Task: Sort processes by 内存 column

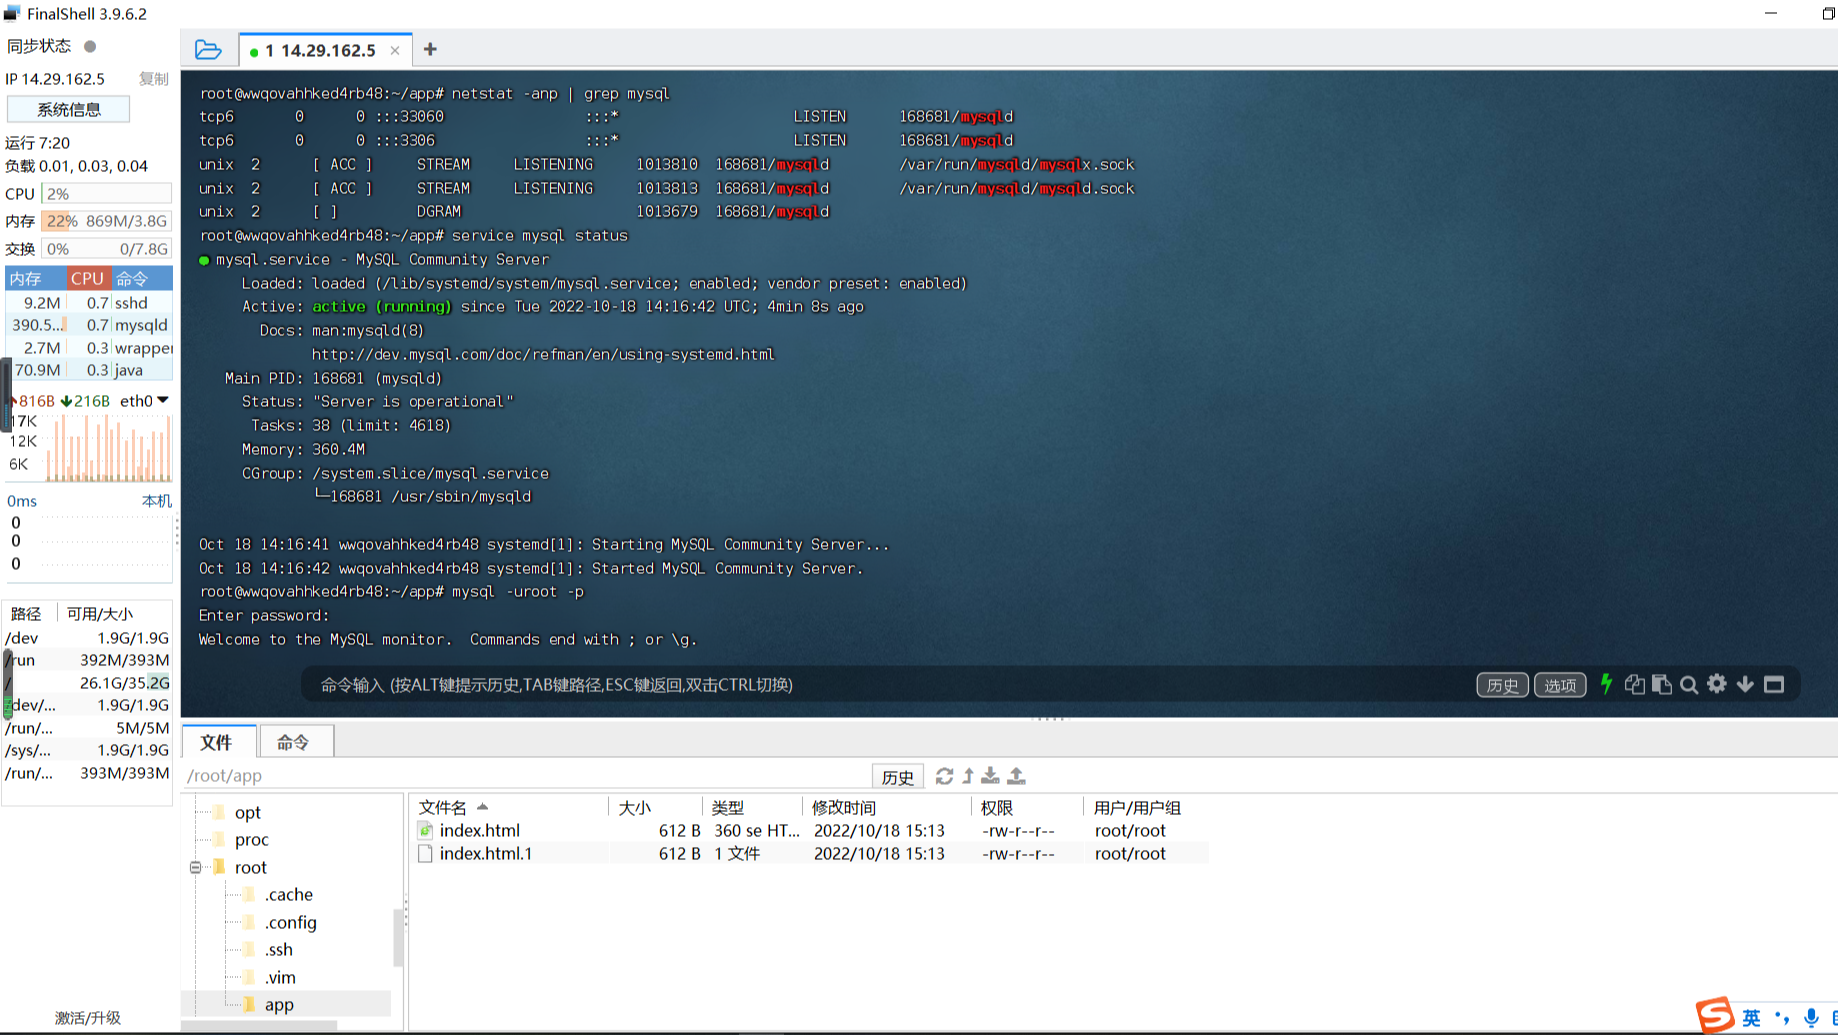Action: [x=36, y=279]
